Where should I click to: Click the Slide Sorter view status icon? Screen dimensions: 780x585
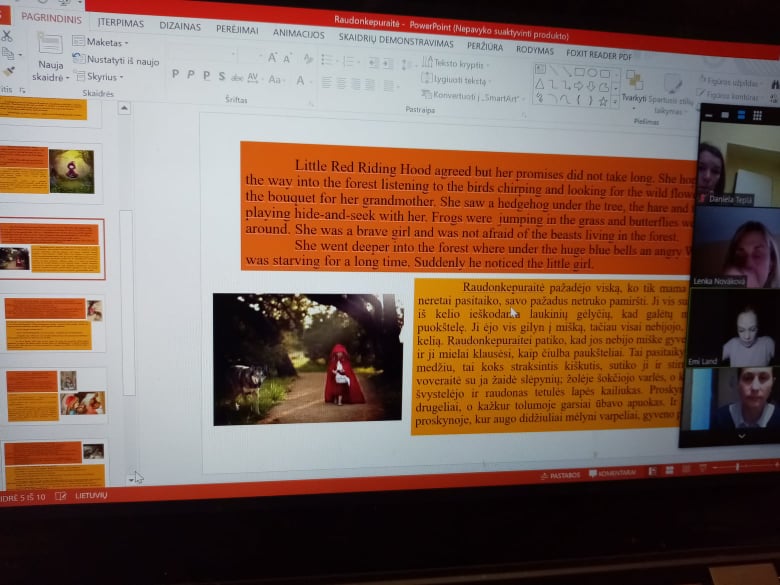(x=670, y=470)
